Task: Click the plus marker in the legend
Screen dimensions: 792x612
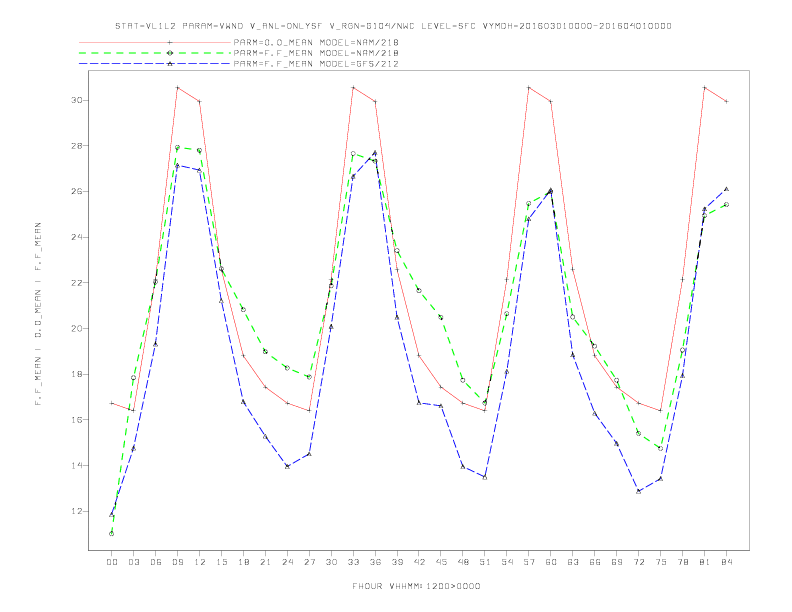Action: (x=170, y=42)
